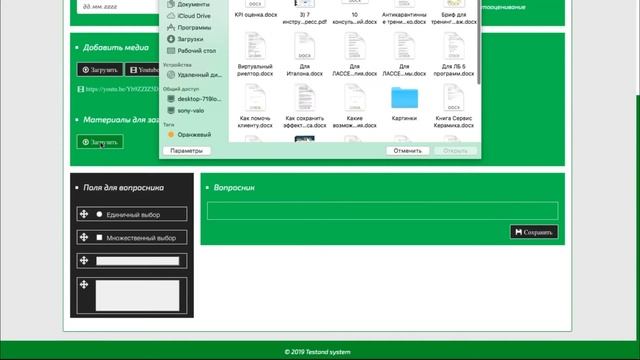The image size is (640, 360).
Task: Click the single-line text input template
Action: coord(138,261)
